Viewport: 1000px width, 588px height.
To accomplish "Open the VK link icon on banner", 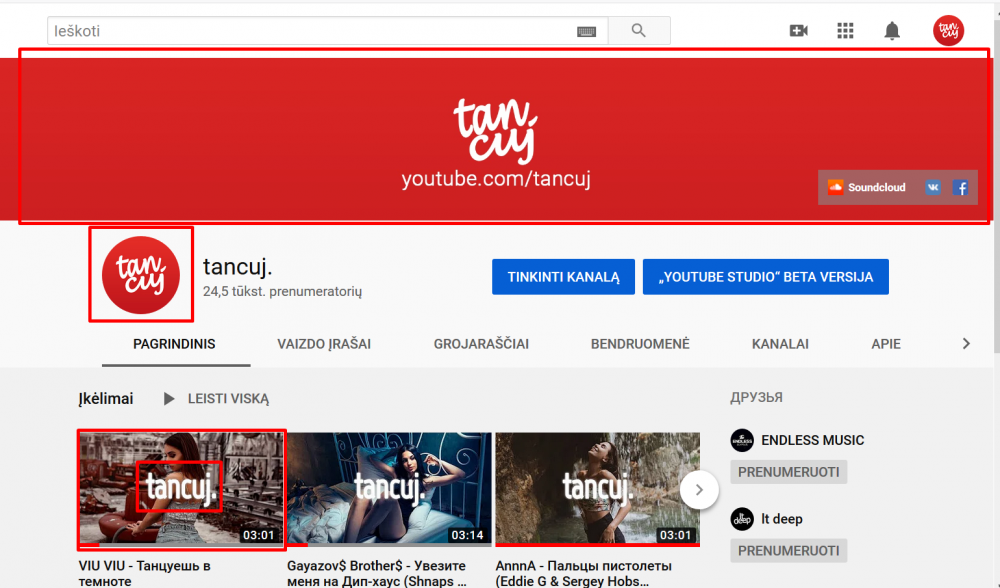I will tap(933, 187).
